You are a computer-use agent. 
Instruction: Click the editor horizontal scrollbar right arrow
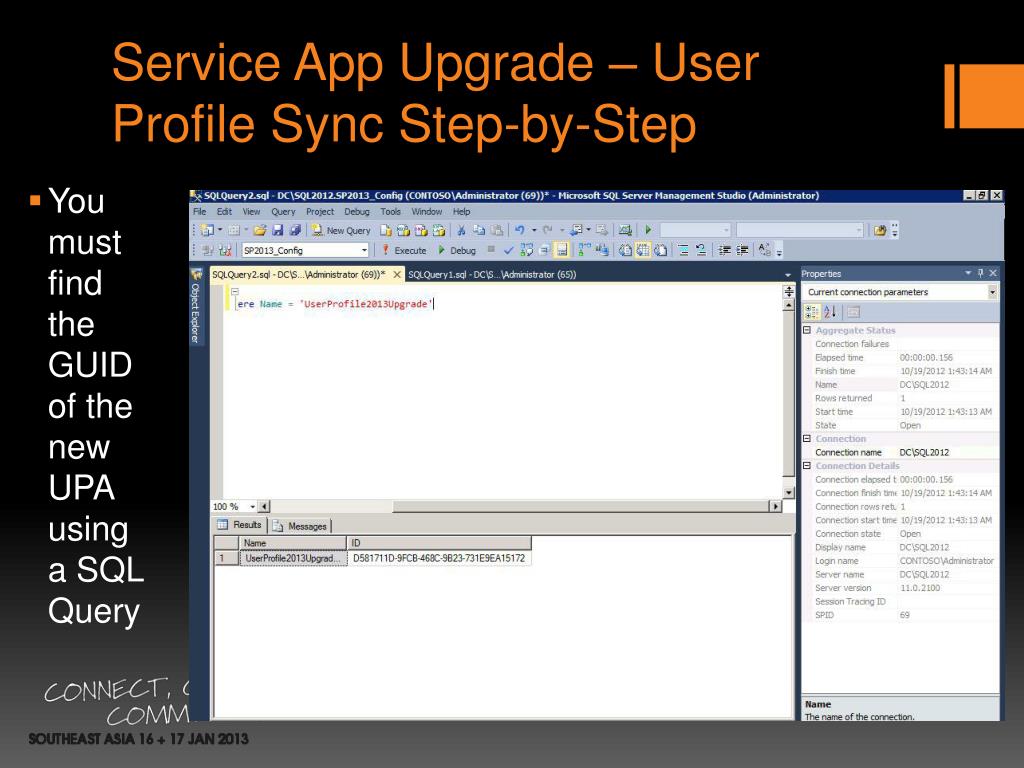pyautogui.click(x=775, y=506)
